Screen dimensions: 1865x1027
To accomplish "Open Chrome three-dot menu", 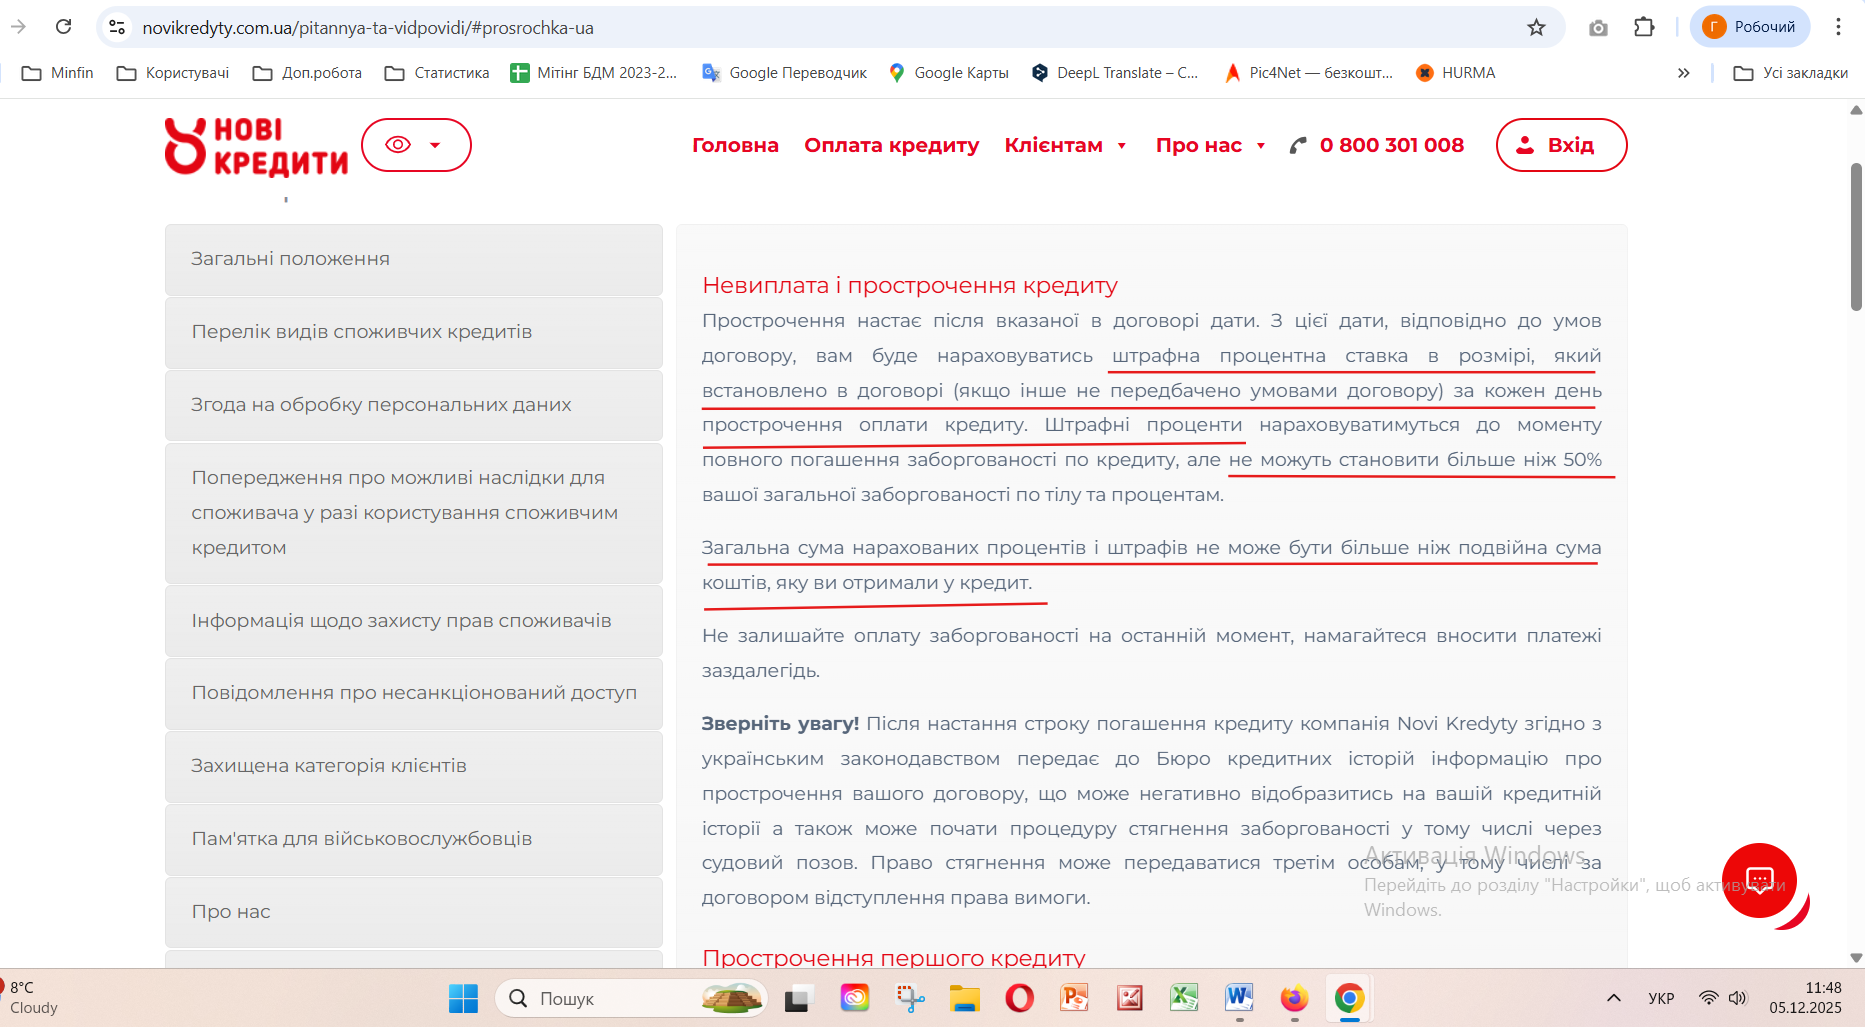I will coord(1838,27).
